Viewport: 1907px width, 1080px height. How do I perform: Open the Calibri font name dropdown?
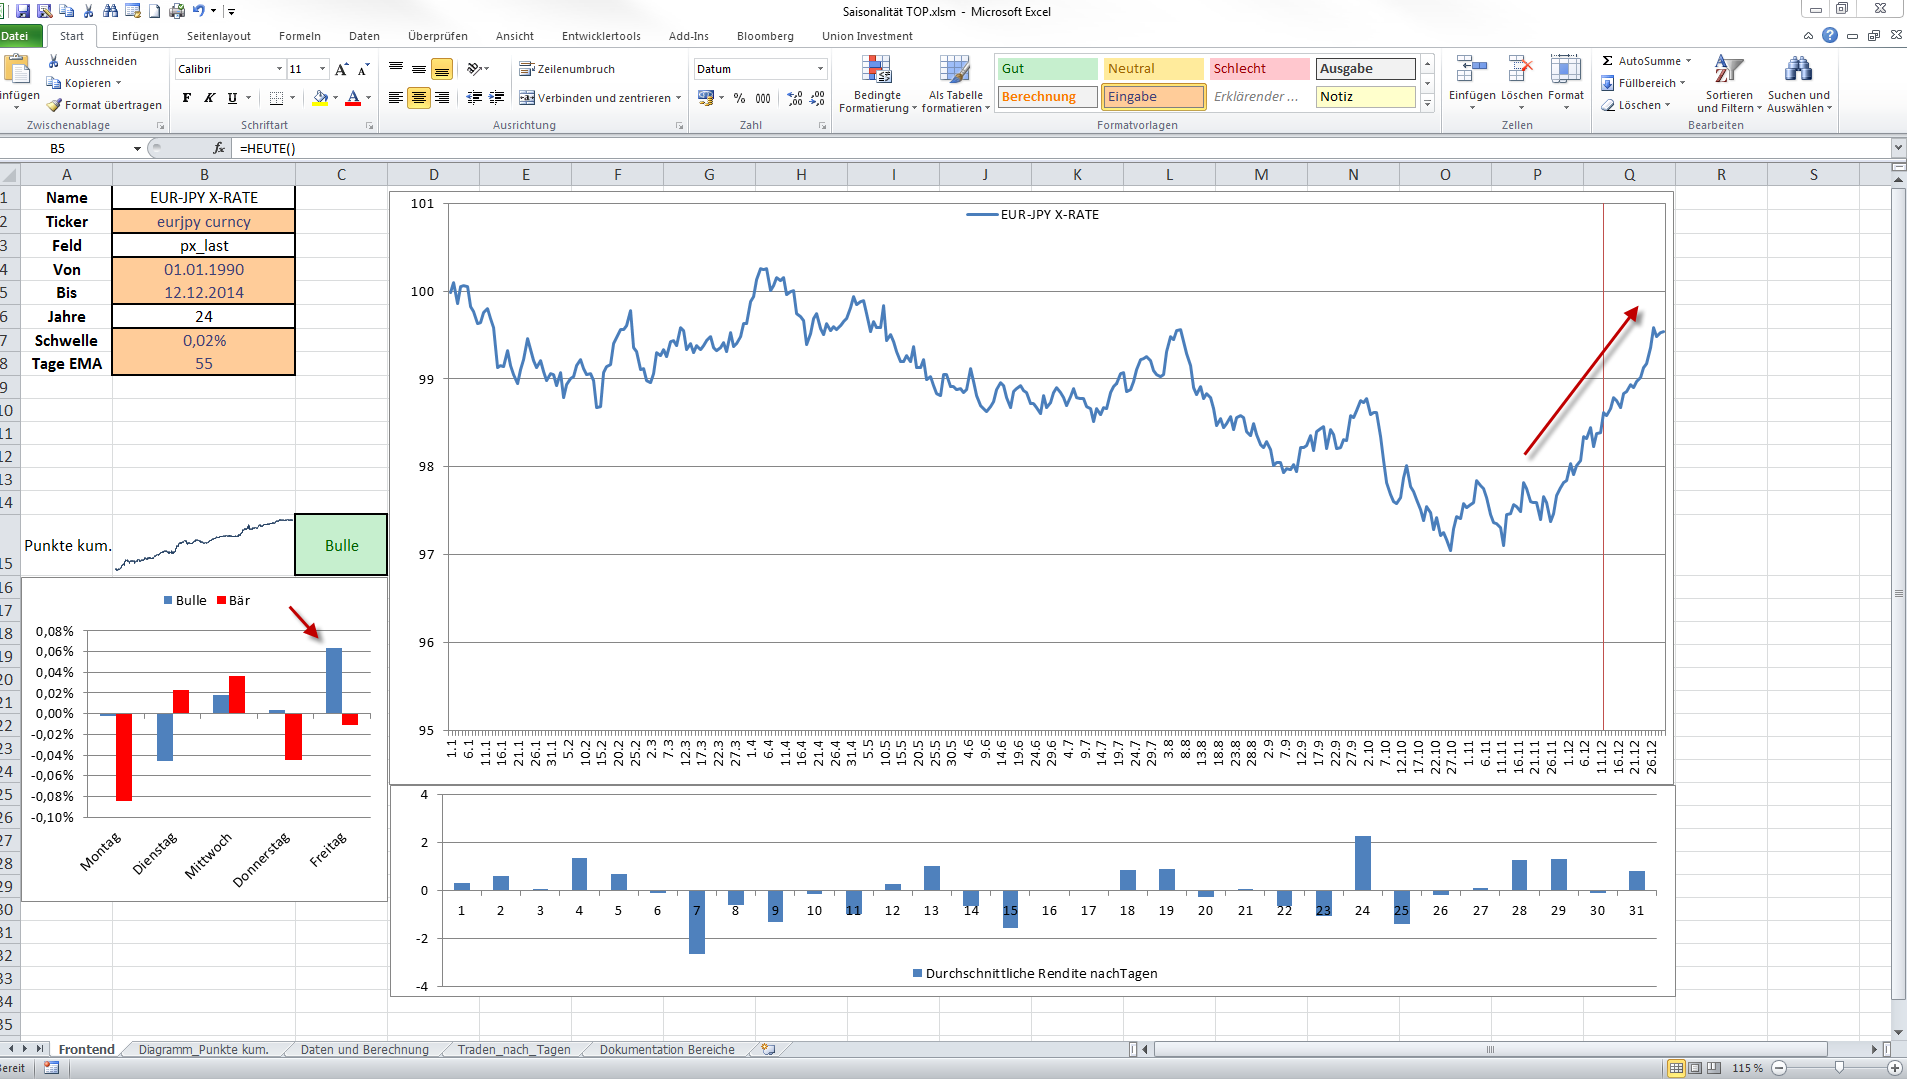click(x=279, y=69)
